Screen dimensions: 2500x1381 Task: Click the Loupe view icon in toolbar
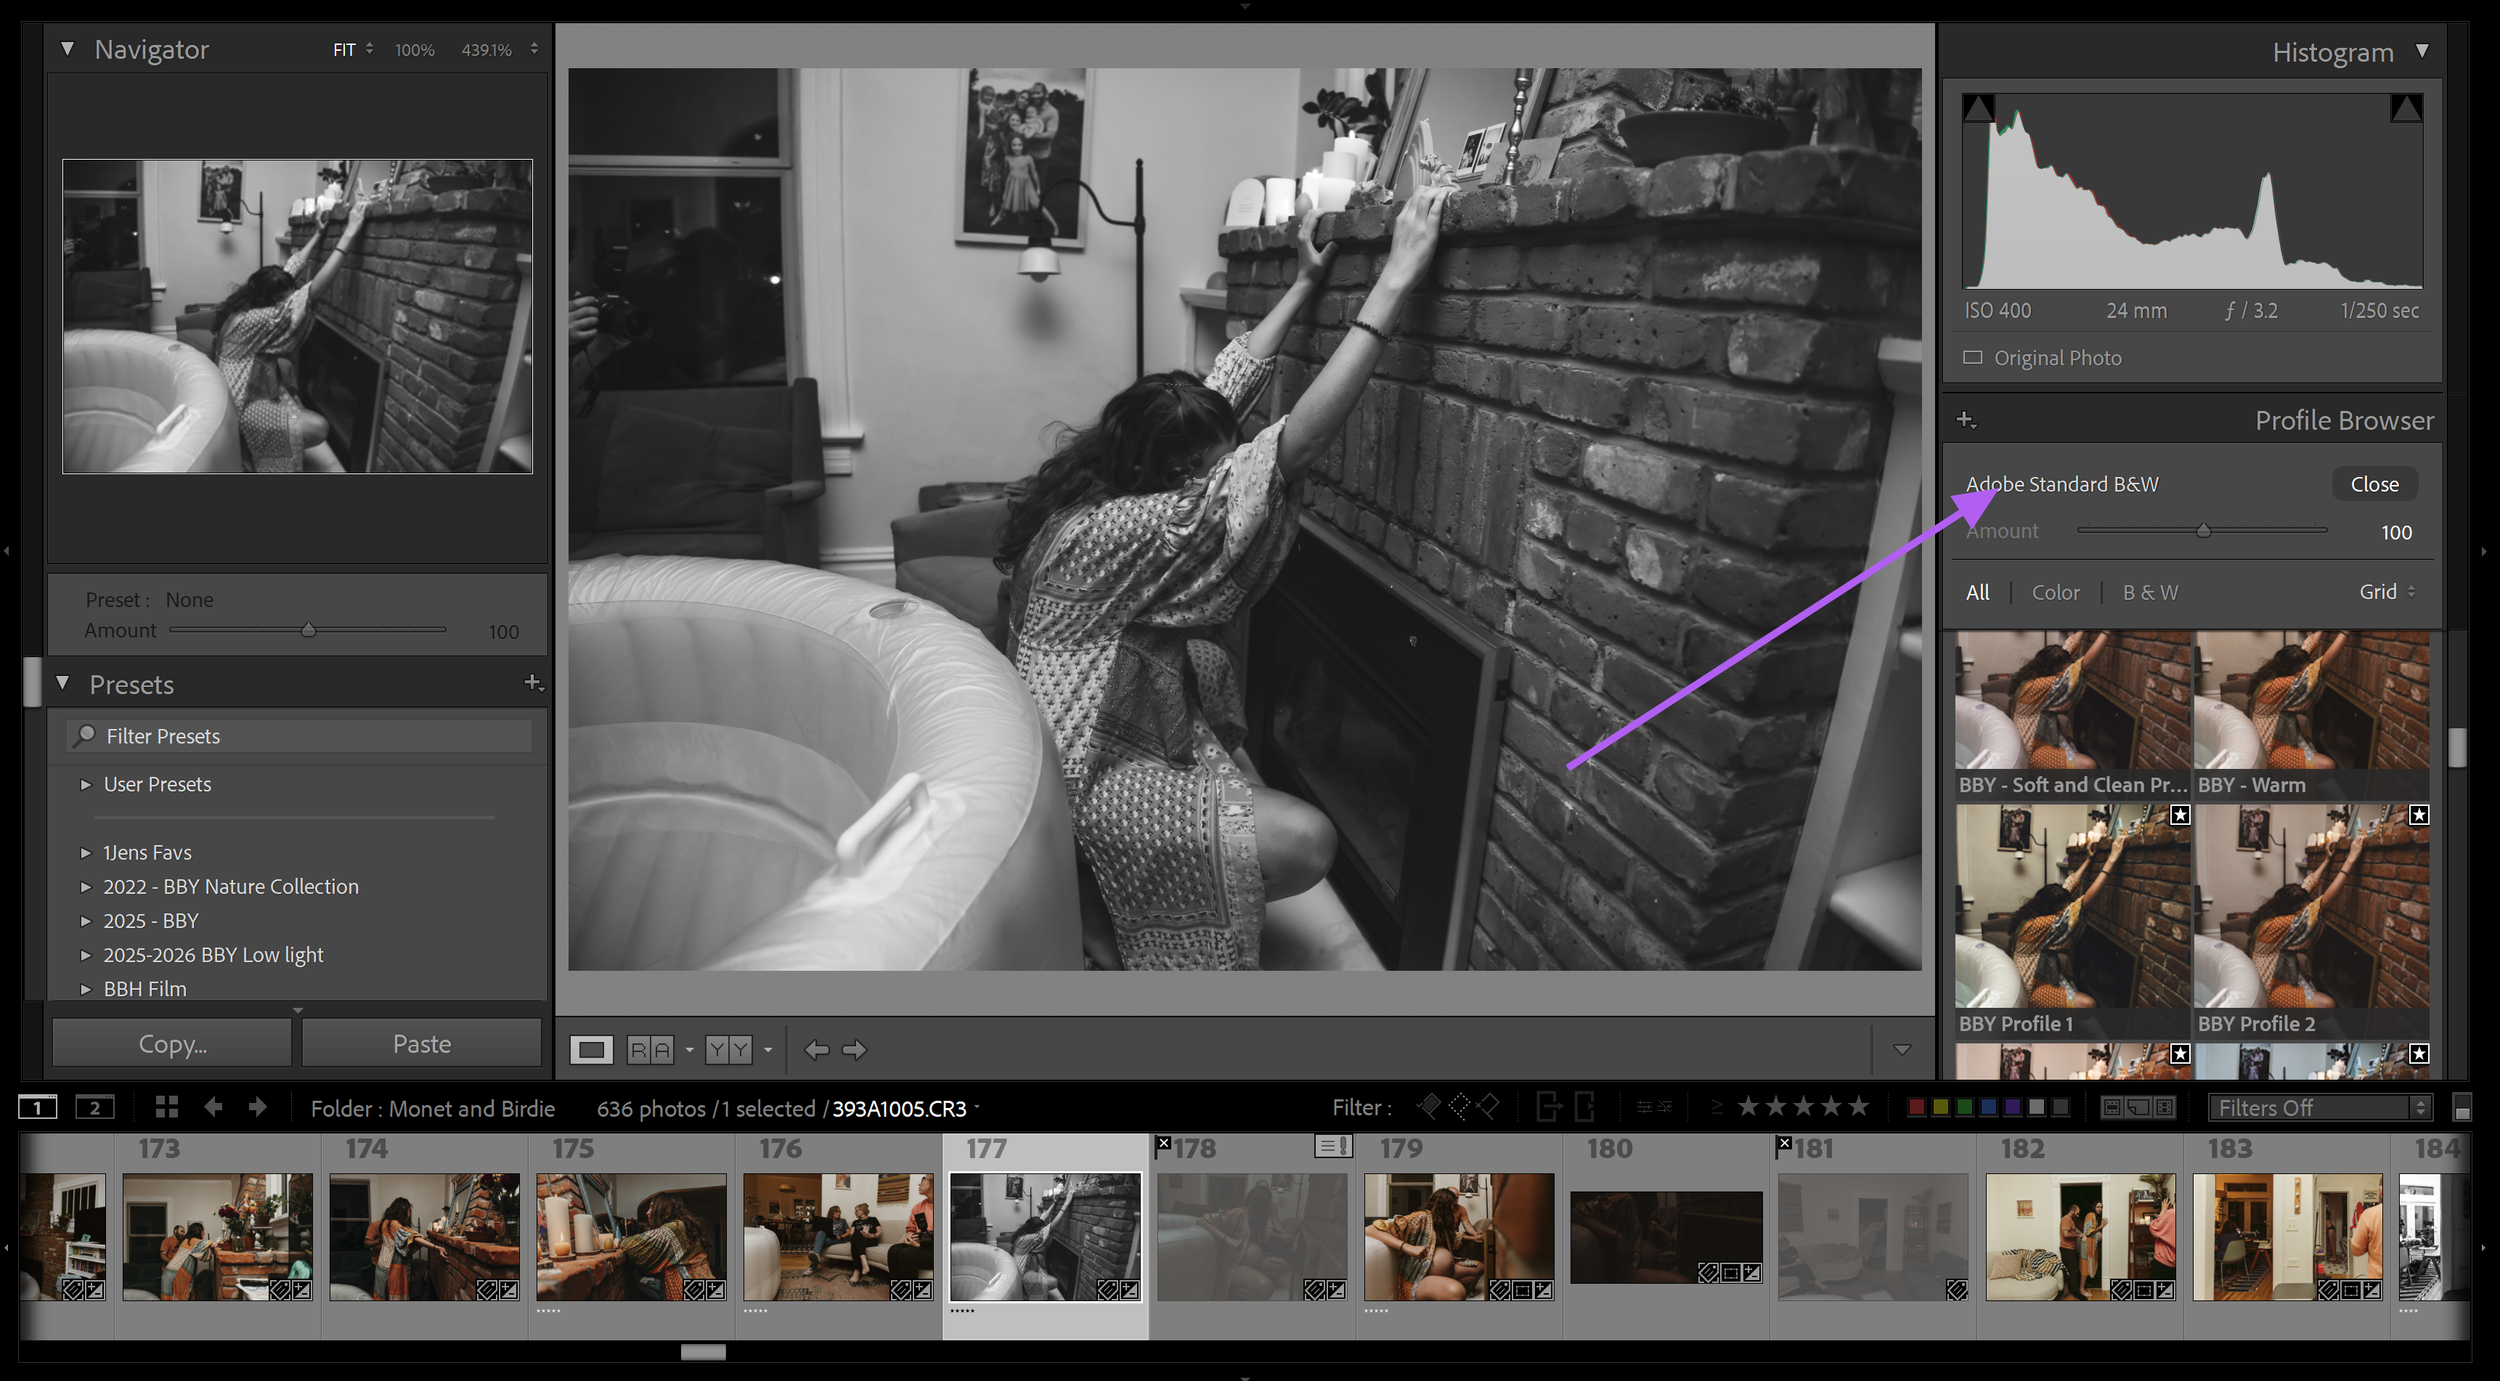coord(591,1049)
